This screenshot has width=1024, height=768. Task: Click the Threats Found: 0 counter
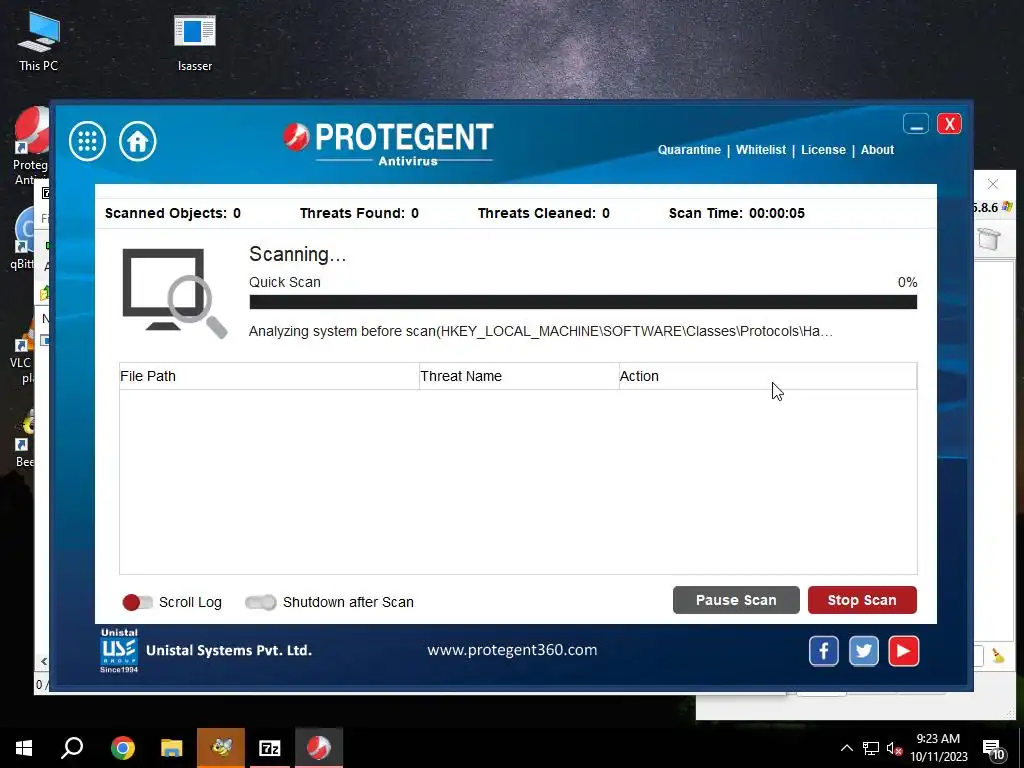(x=359, y=213)
